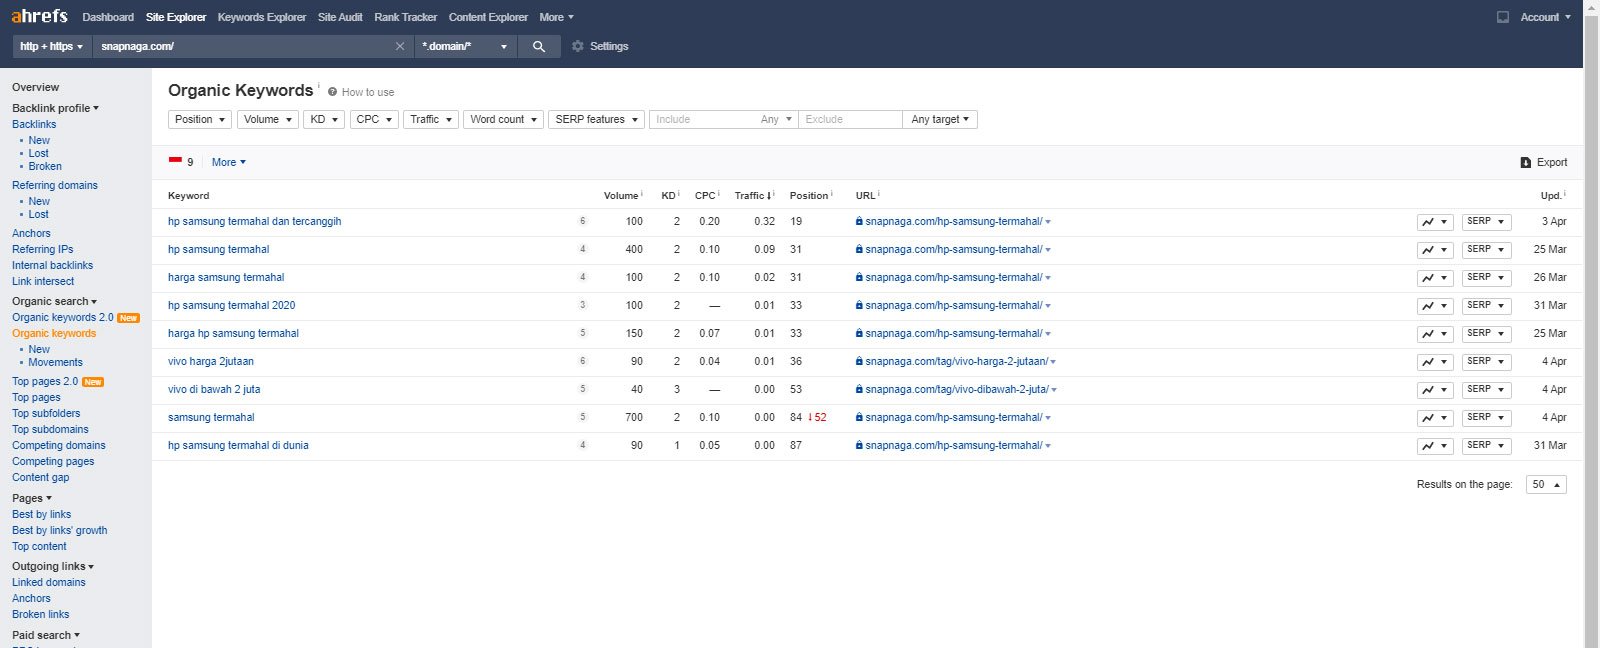
Task: Open Rank Tracker in top menu
Action: click(406, 17)
